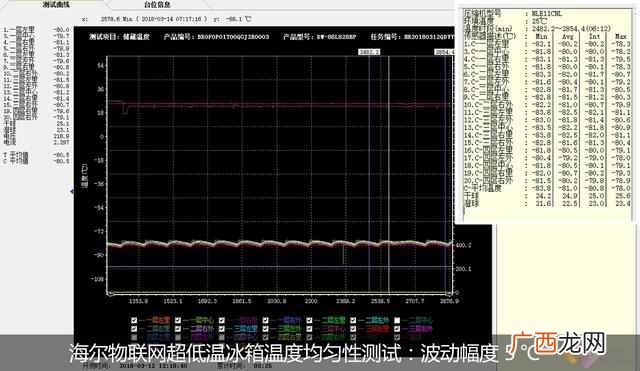Click the 2482.2 cursor label above chart
640x371 pixels.
coord(369,52)
